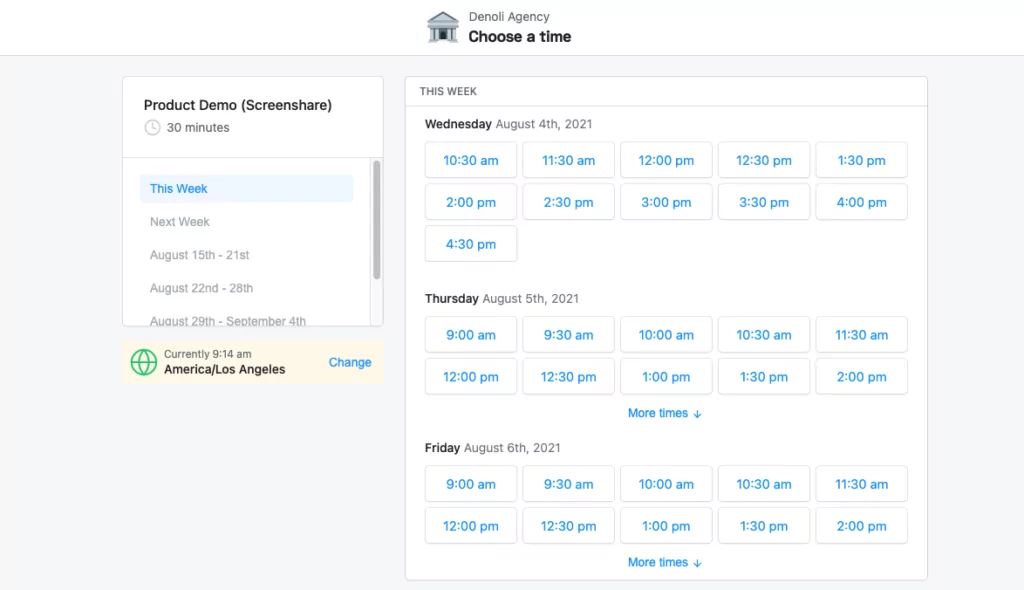Choose the August 15th - 21st week

pyautogui.click(x=197, y=255)
